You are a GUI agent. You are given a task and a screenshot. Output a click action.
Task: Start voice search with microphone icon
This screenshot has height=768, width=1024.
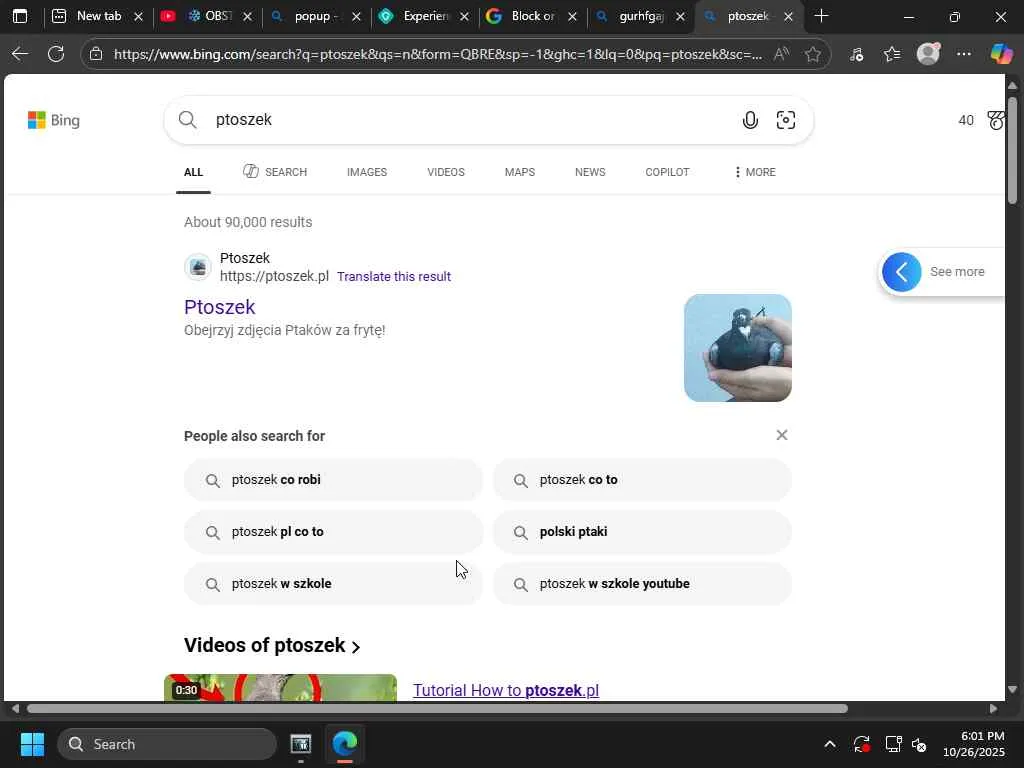tap(750, 120)
